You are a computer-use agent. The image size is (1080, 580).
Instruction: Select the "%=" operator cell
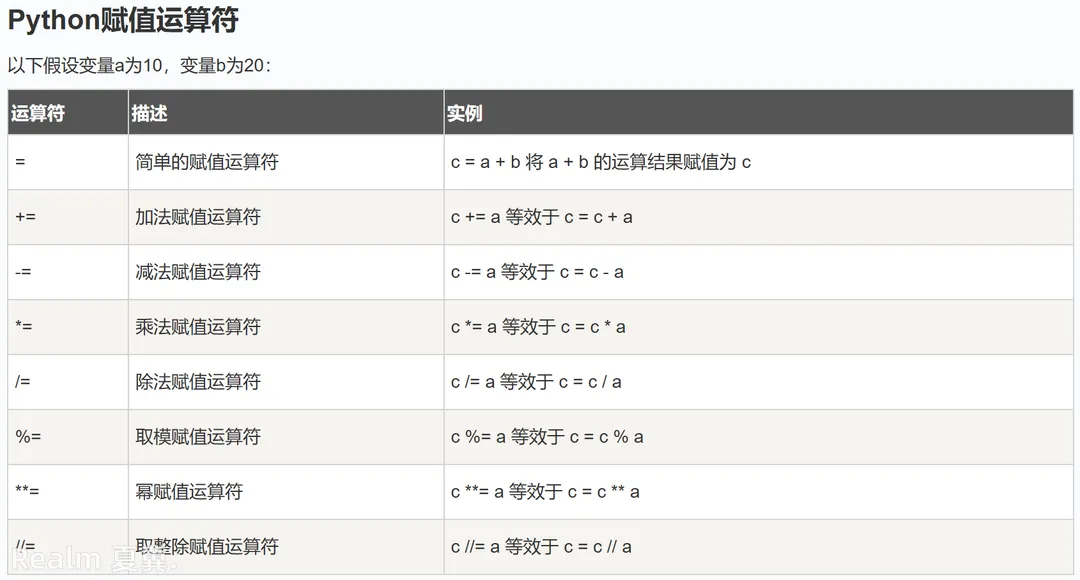(27, 437)
